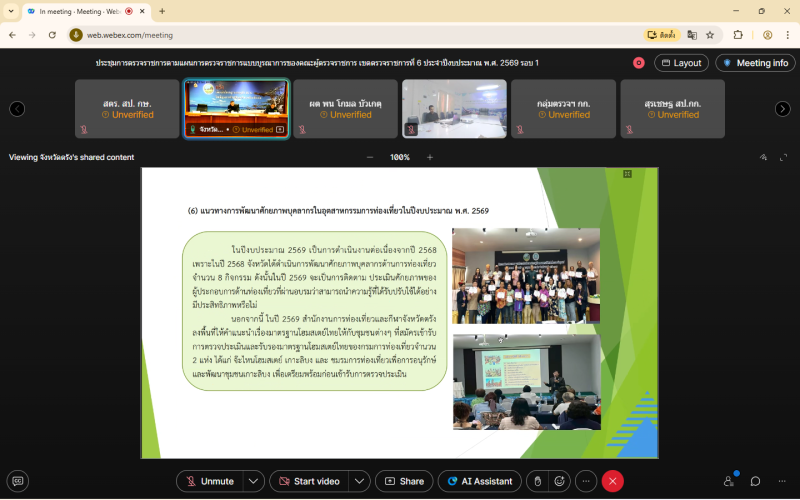Open closed captions button
This screenshot has width=800, height=500.
coord(17,481)
